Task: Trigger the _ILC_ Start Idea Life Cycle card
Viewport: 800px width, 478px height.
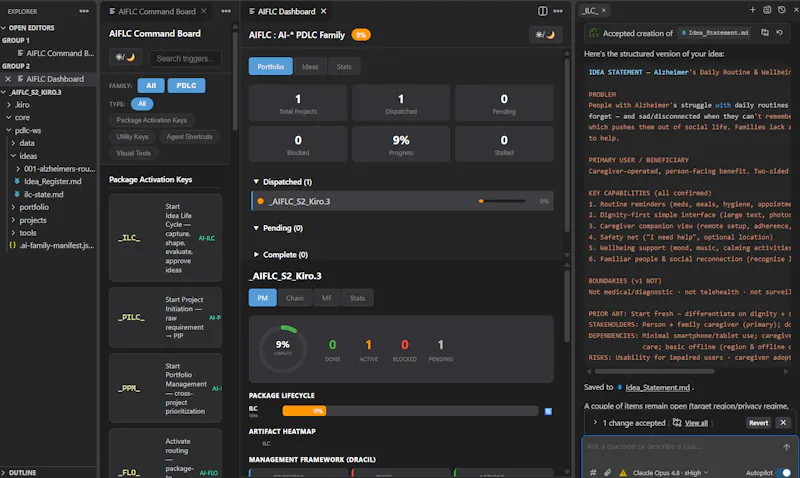Action: tap(165, 238)
